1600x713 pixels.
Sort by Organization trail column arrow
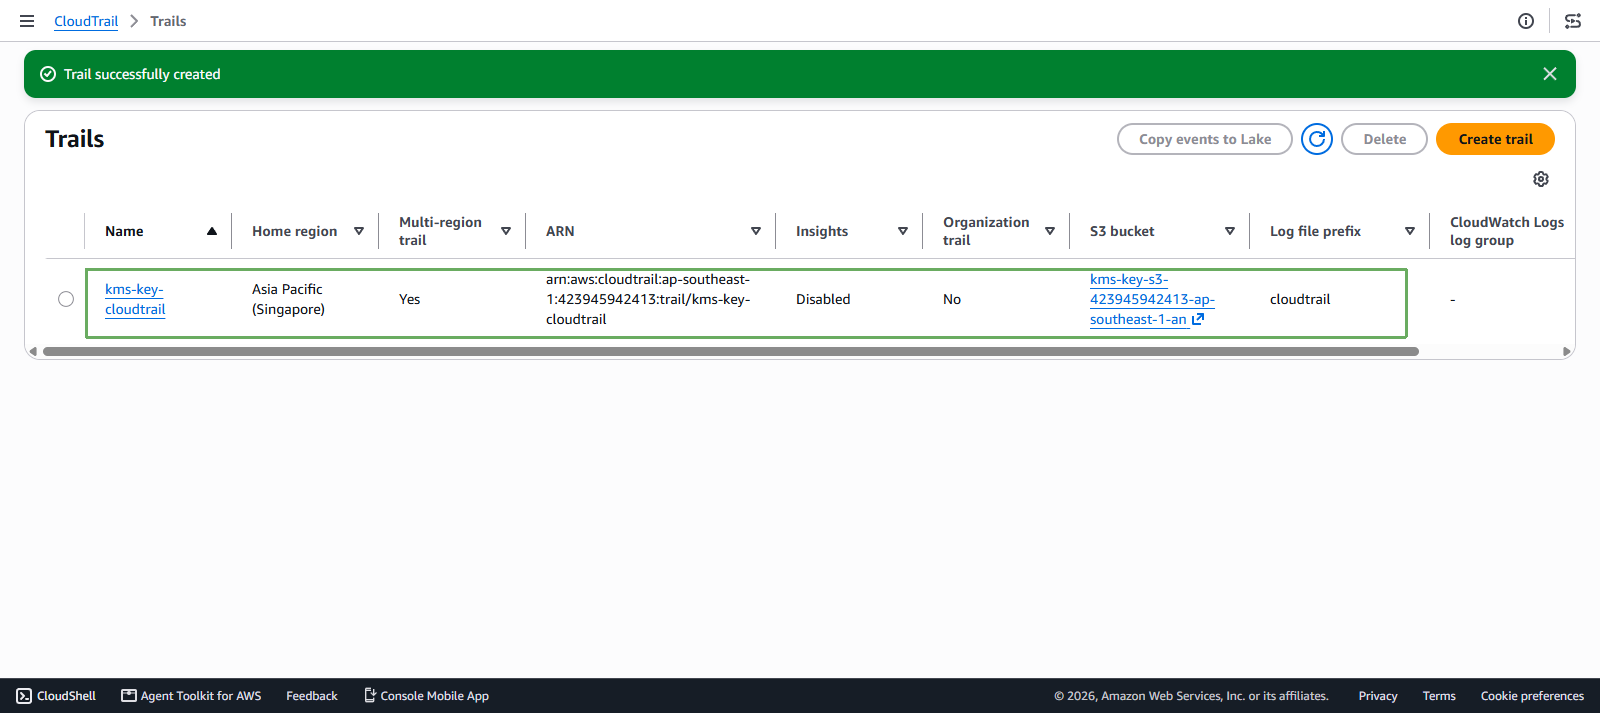click(1050, 231)
